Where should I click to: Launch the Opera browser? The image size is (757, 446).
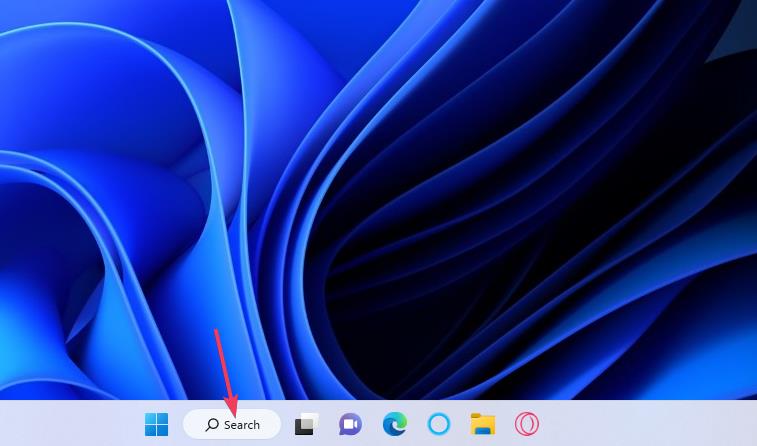pos(527,425)
